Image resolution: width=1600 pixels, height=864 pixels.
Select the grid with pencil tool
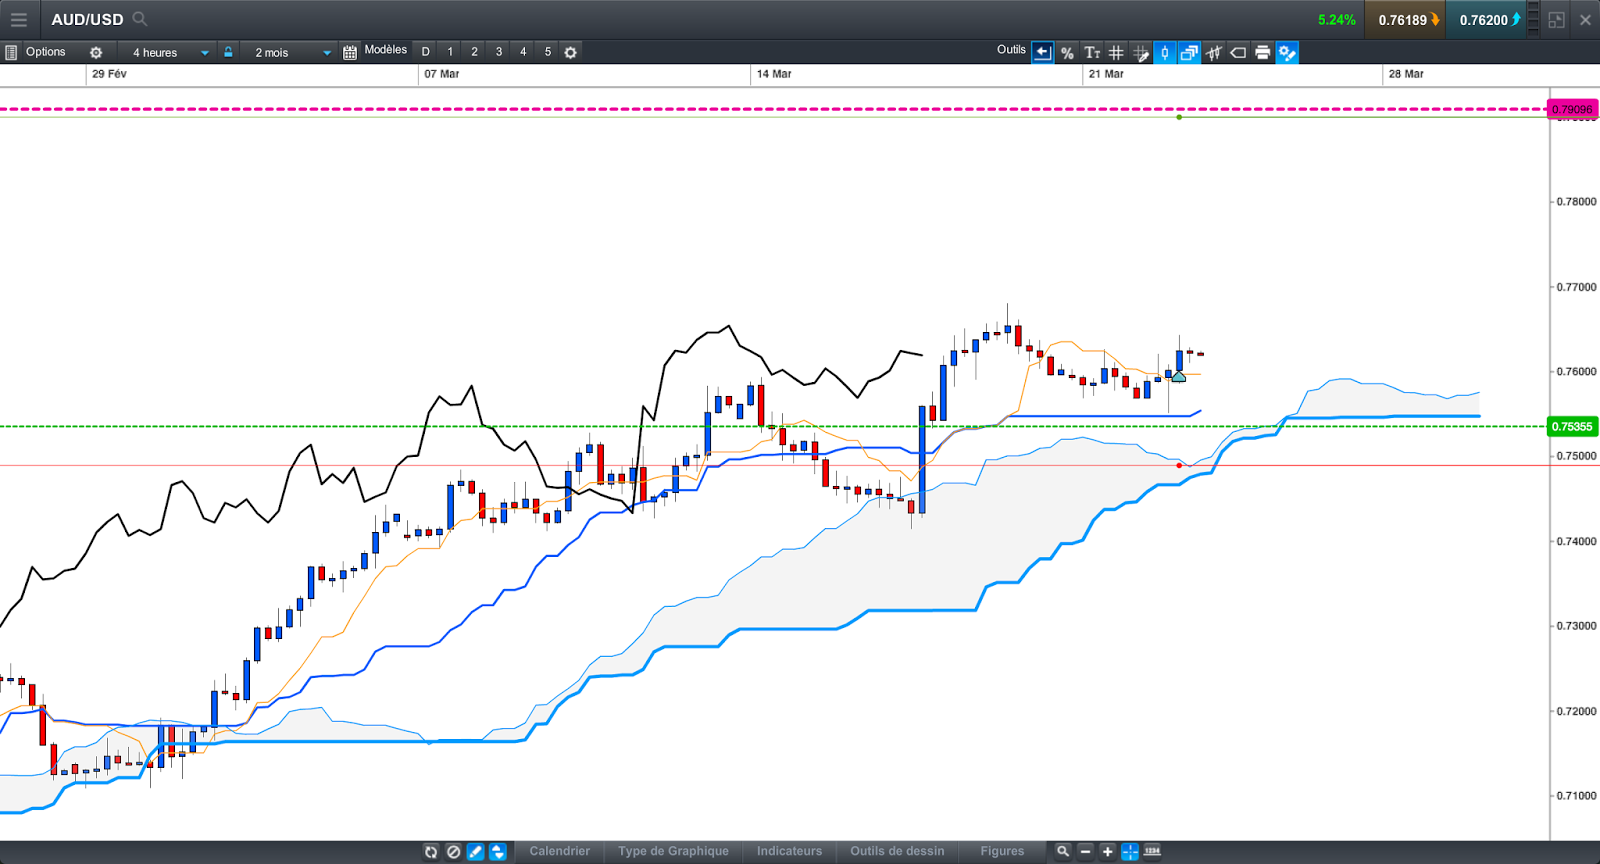click(1140, 52)
